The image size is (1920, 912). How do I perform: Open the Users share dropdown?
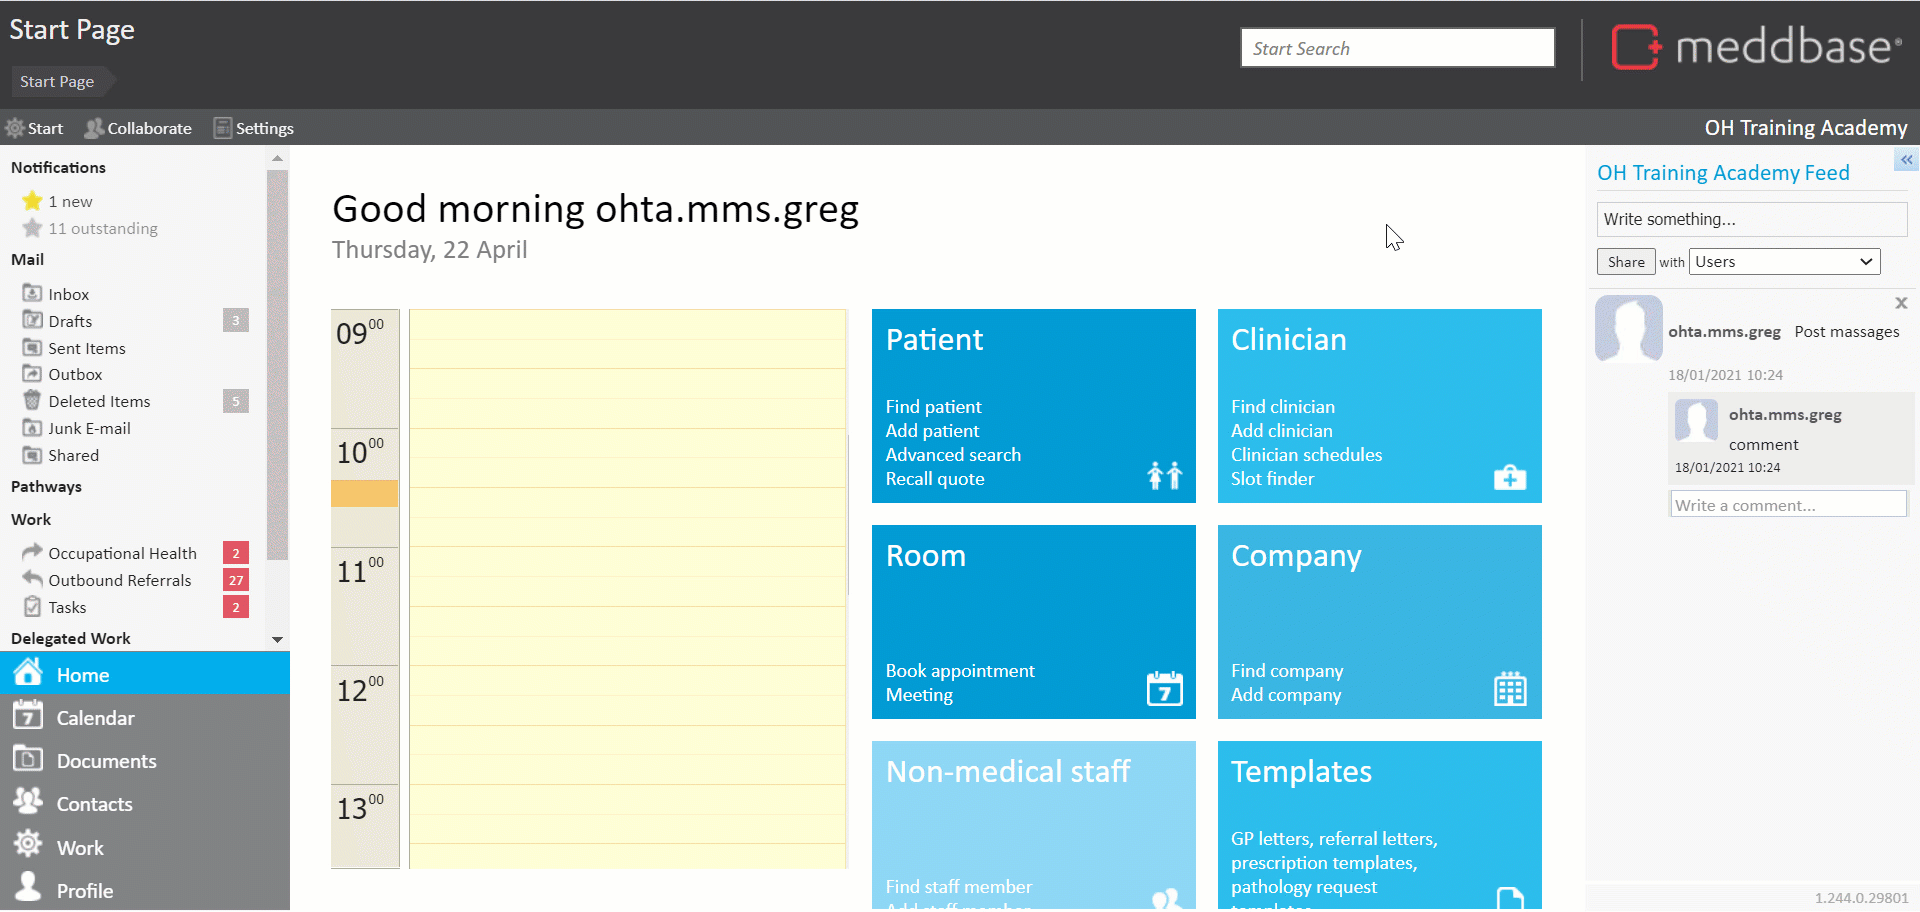point(1784,262)
